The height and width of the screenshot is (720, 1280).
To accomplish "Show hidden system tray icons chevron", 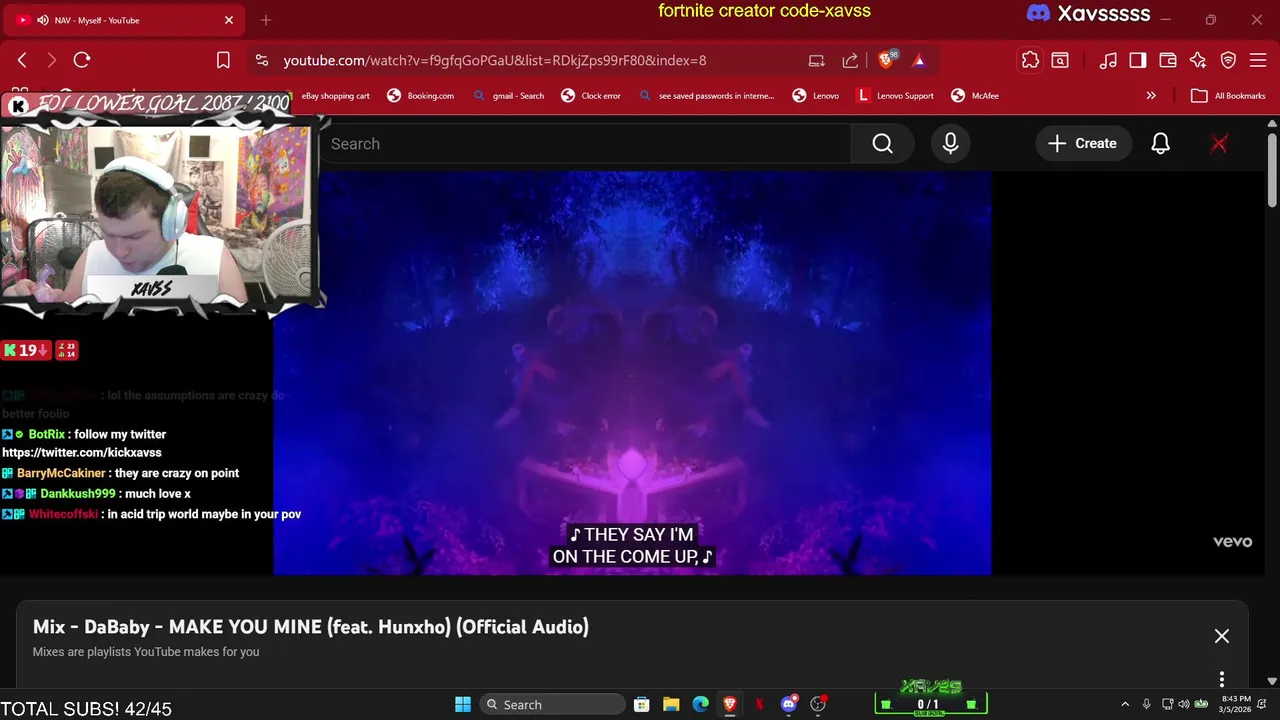I will pyautogui.click(x=1125, y=704).
